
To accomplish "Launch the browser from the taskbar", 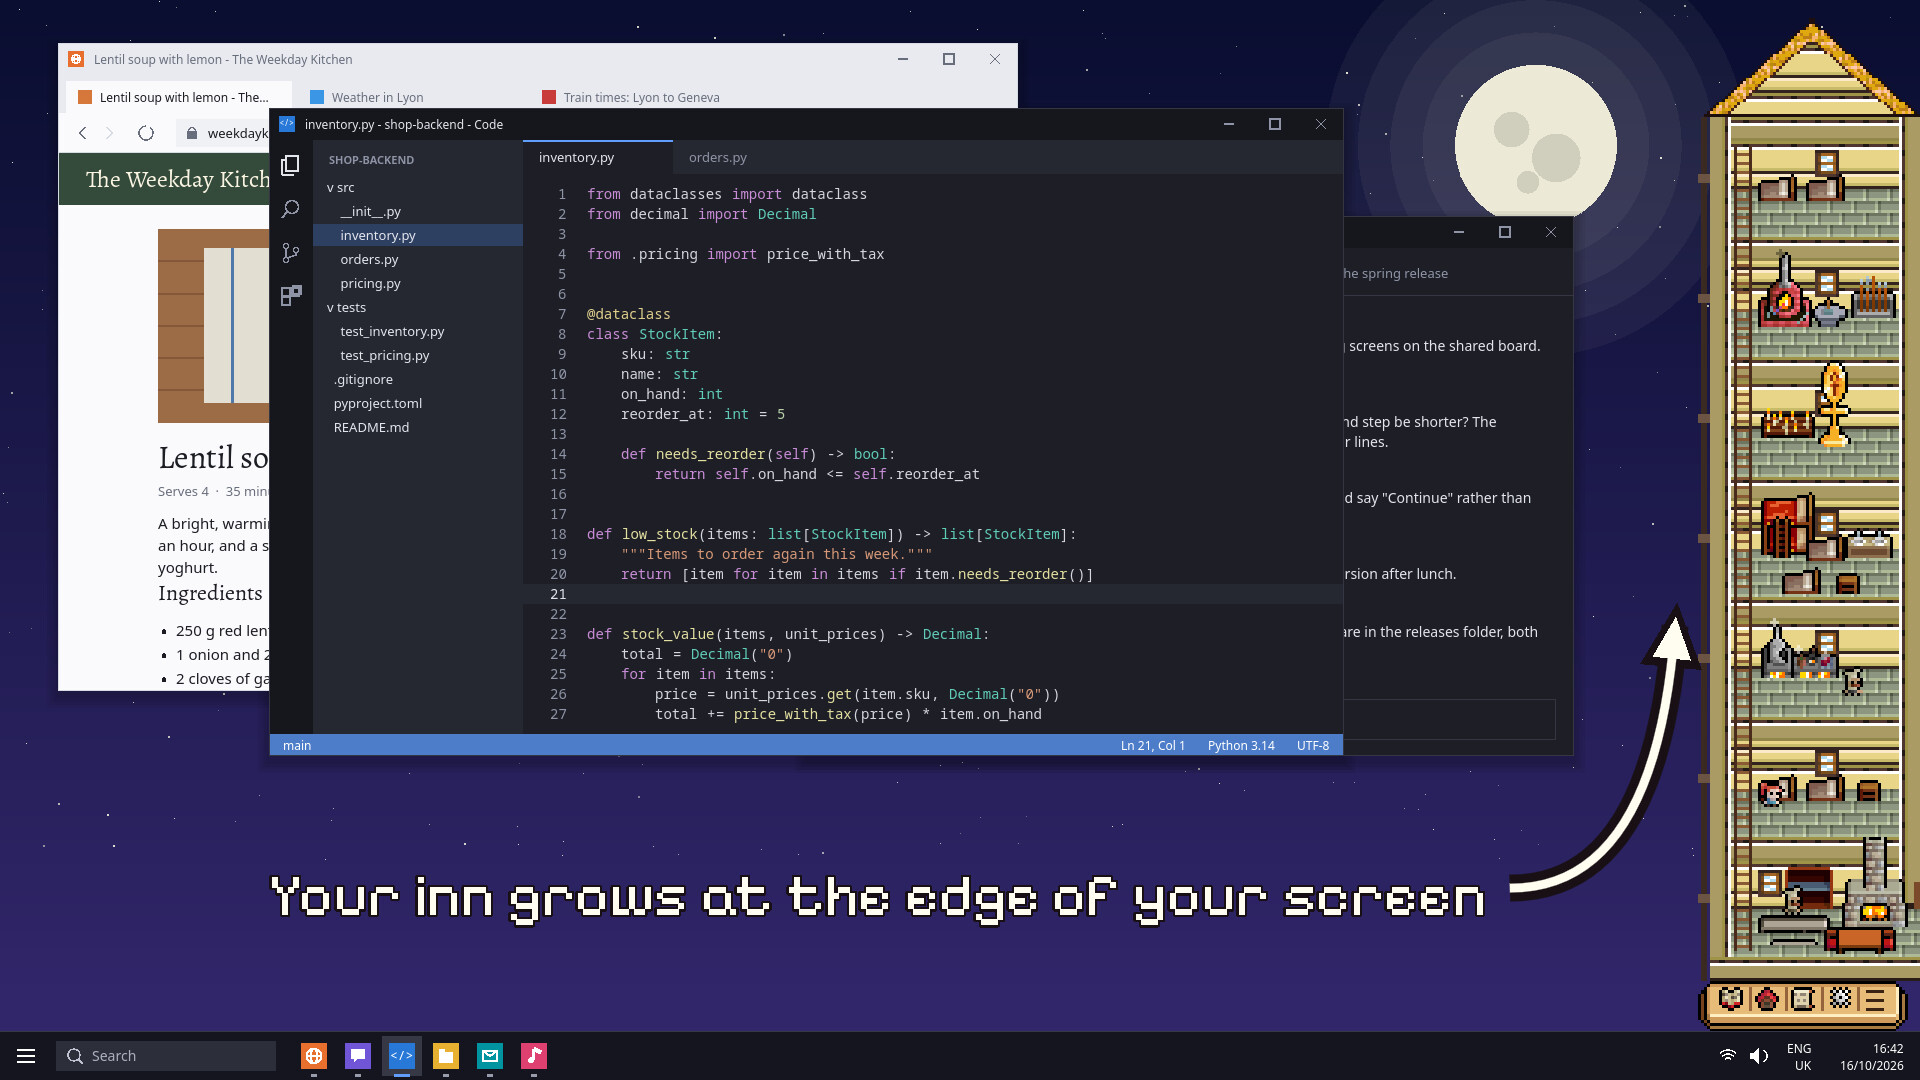I will click(x=314, y=1056).
